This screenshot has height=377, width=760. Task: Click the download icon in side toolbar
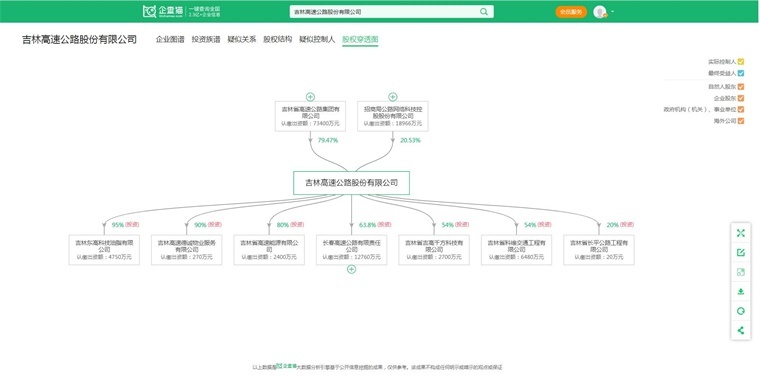click(x=740, y=291)
